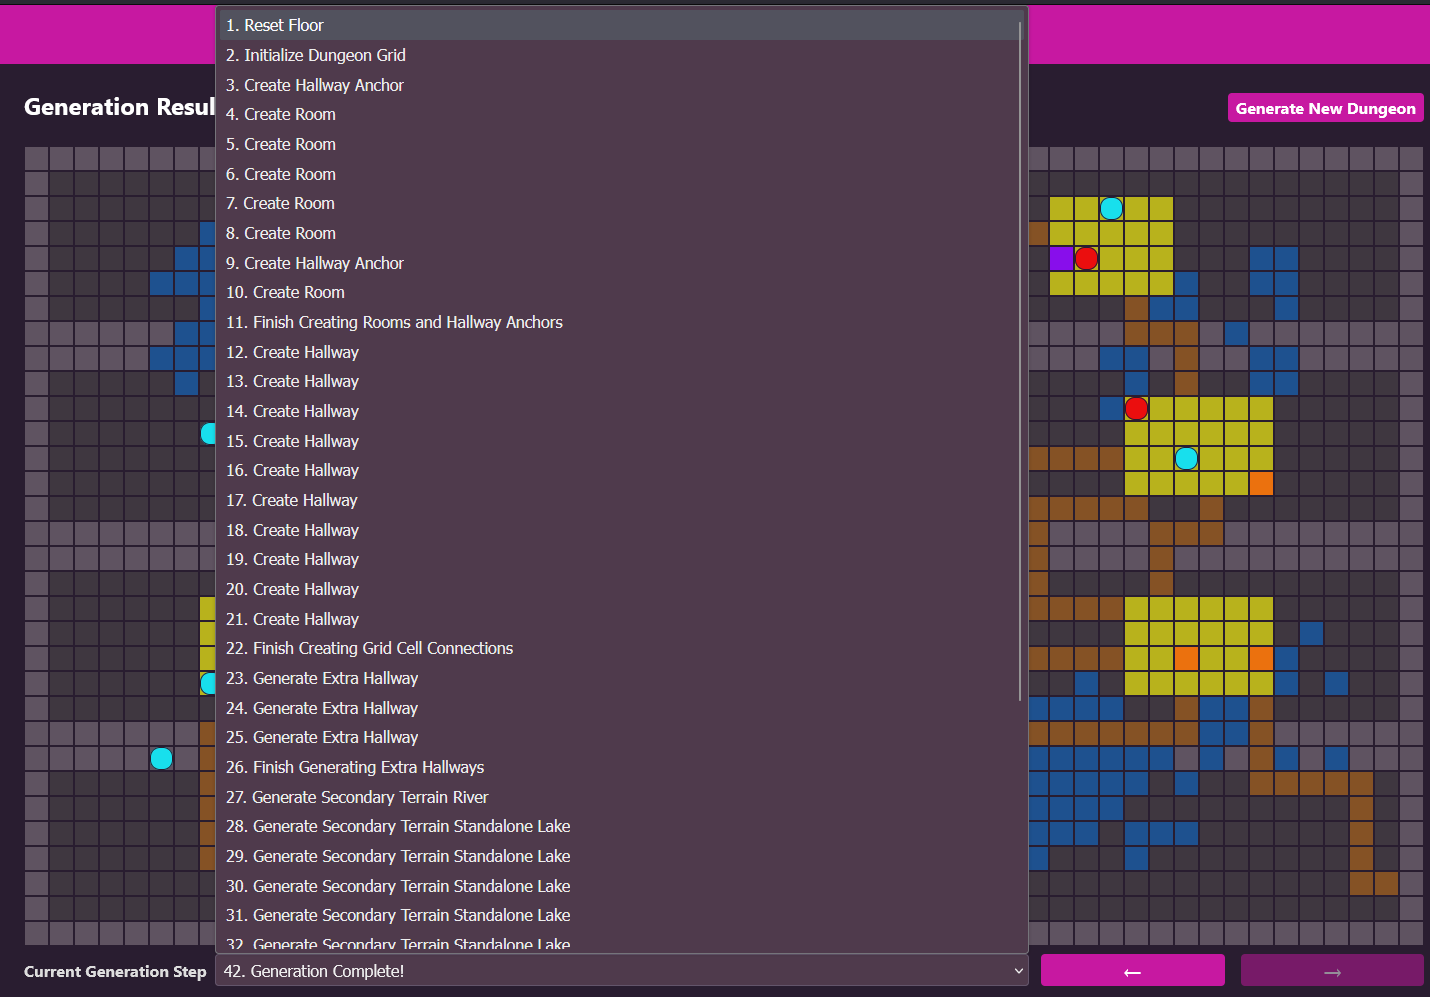Click the Generate New Dungeon button
The width and height of the screenshot is (1430, 997).
coord(1325,108)
